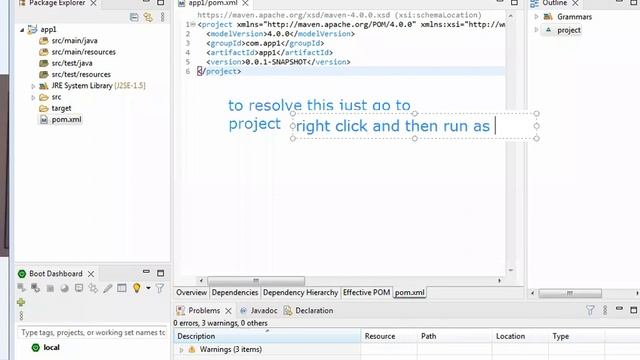Click the Boot Dashboard filter funnel icon
Viewport: 640px width, 360px height.
160,288
